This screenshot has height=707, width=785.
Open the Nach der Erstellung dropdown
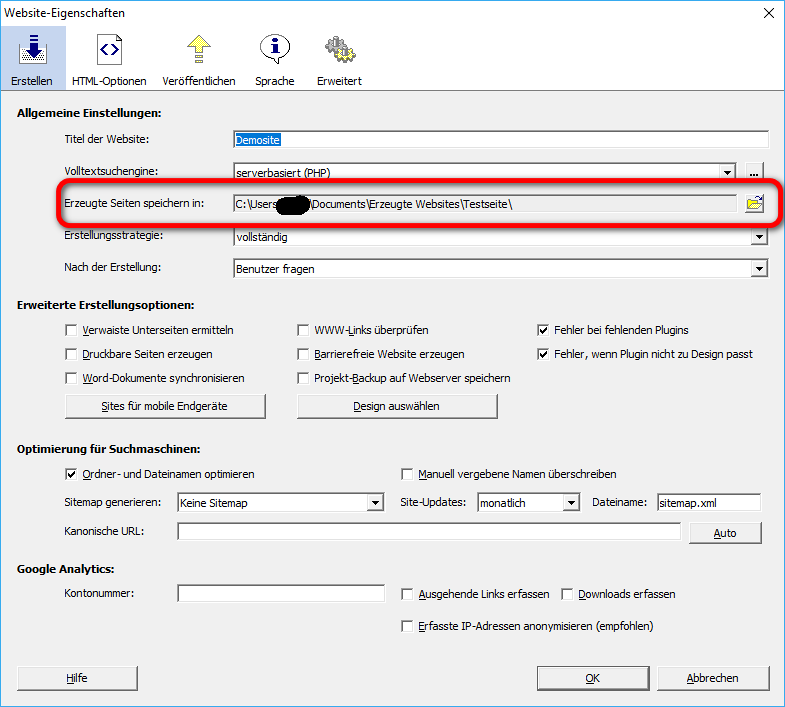760,269
